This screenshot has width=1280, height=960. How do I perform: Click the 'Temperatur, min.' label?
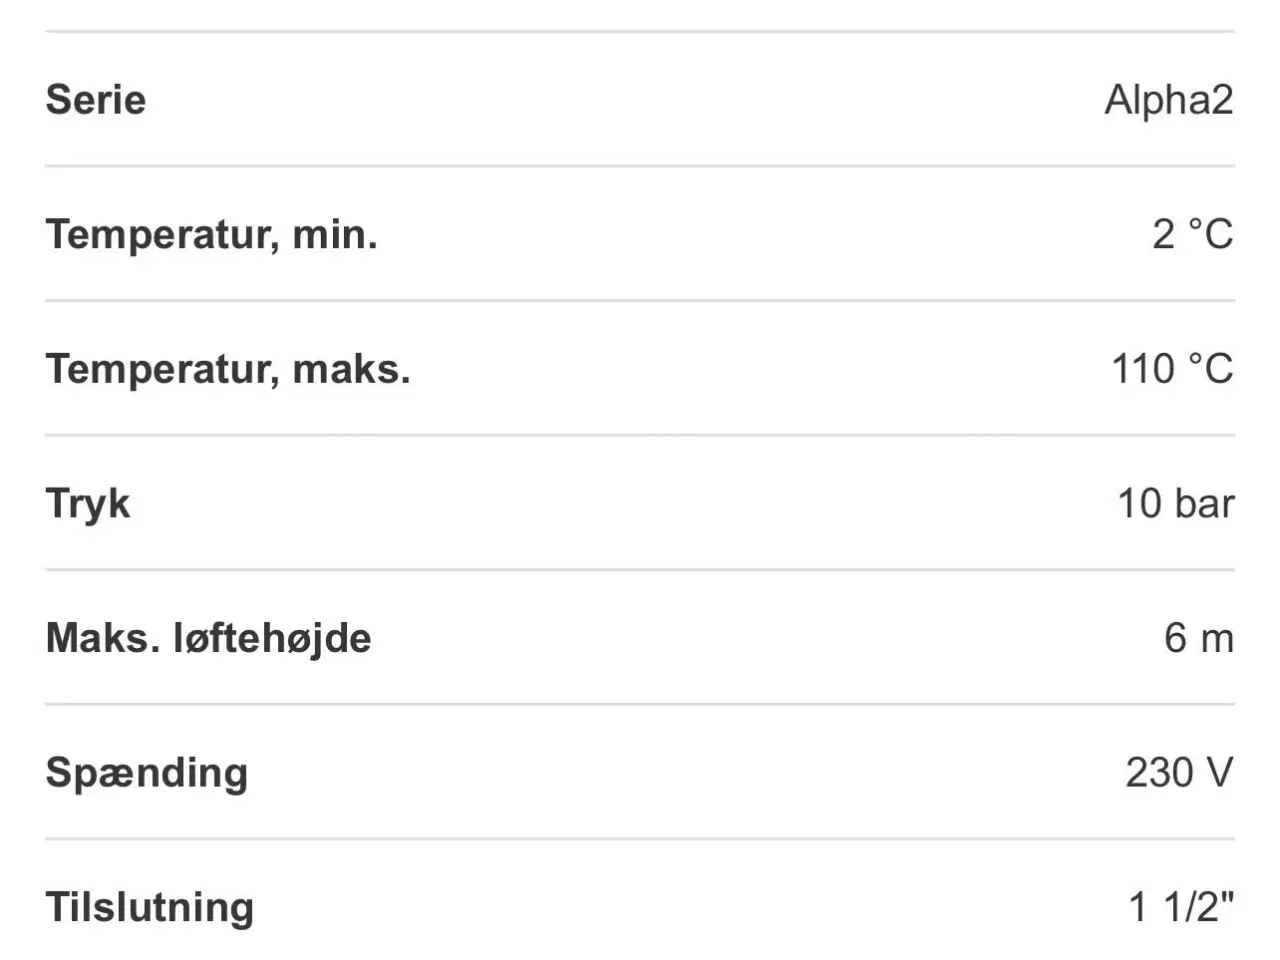pyautogui.click(x=211, y=235)
